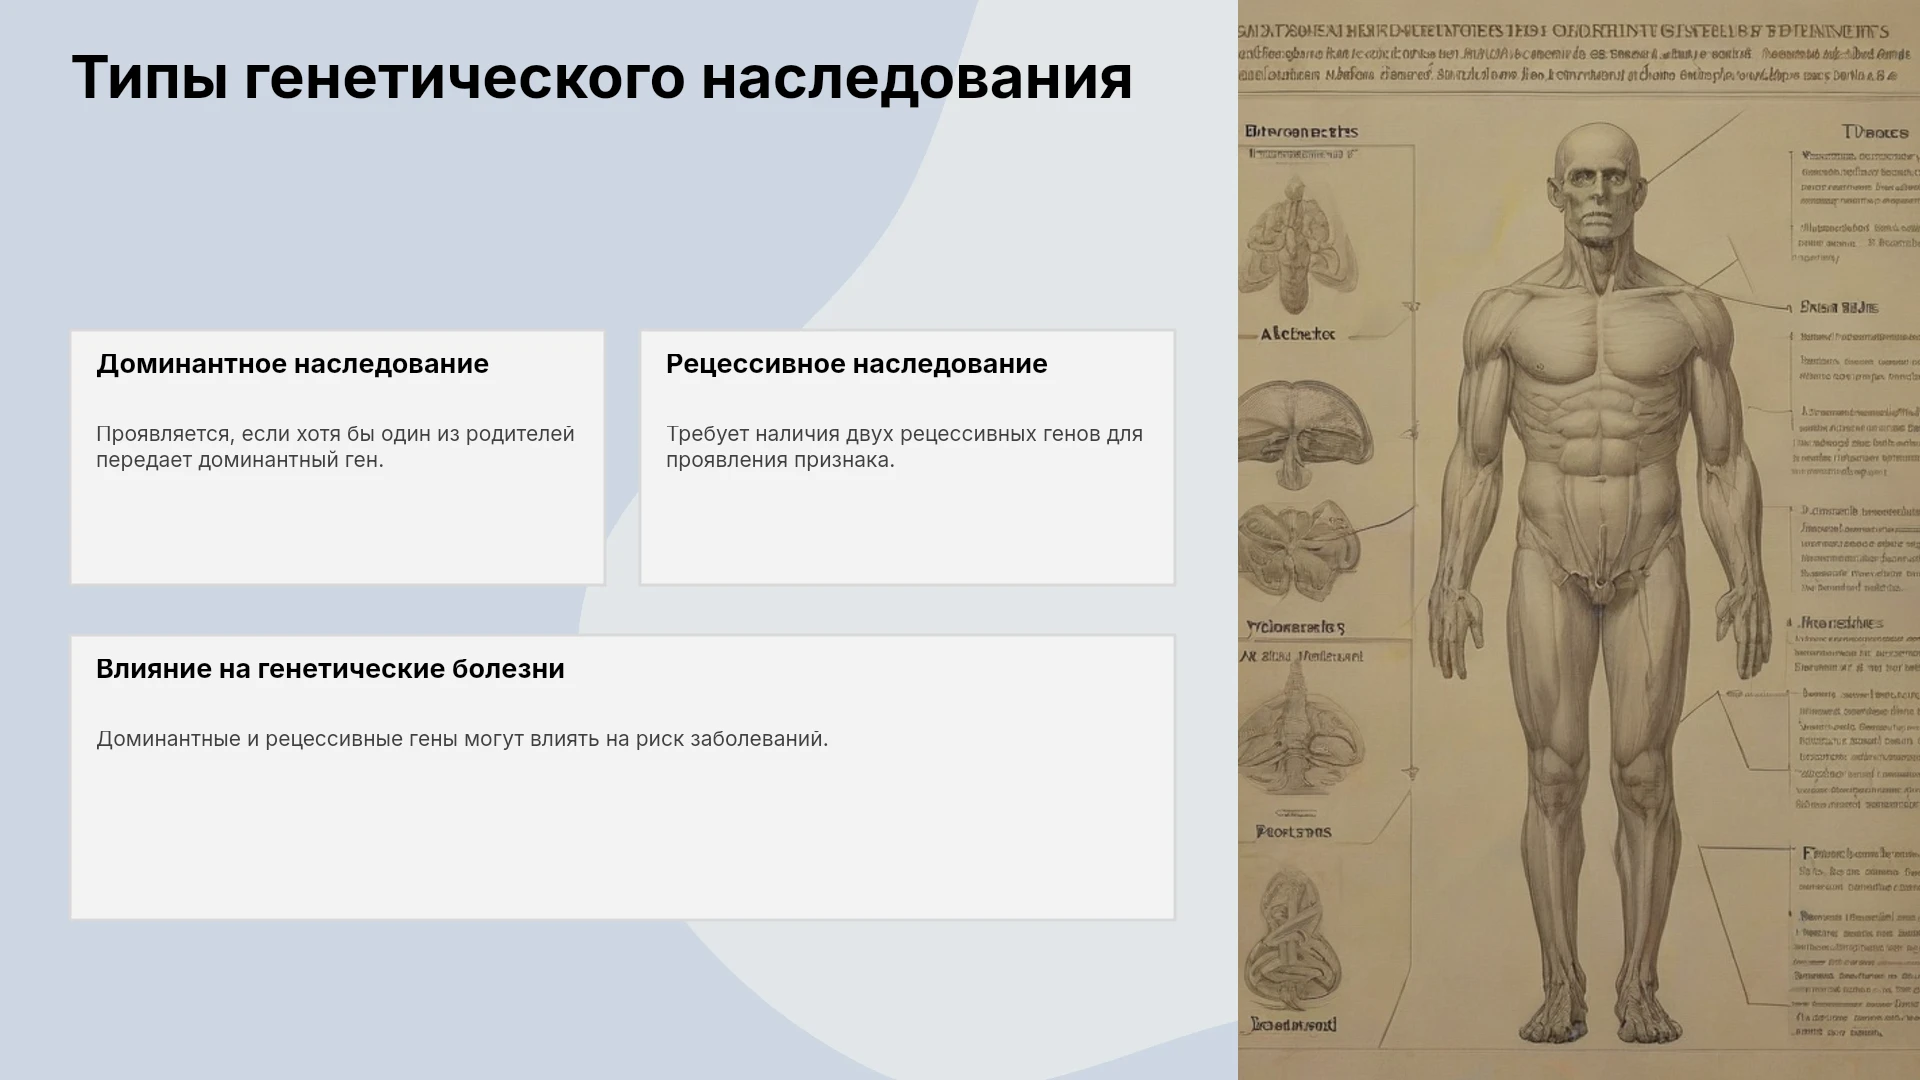Image resolution: width=1920 pixels, height=1080 pixels.
Task: Click the slide title about genetic inheritance
Action: coord(601,78)
